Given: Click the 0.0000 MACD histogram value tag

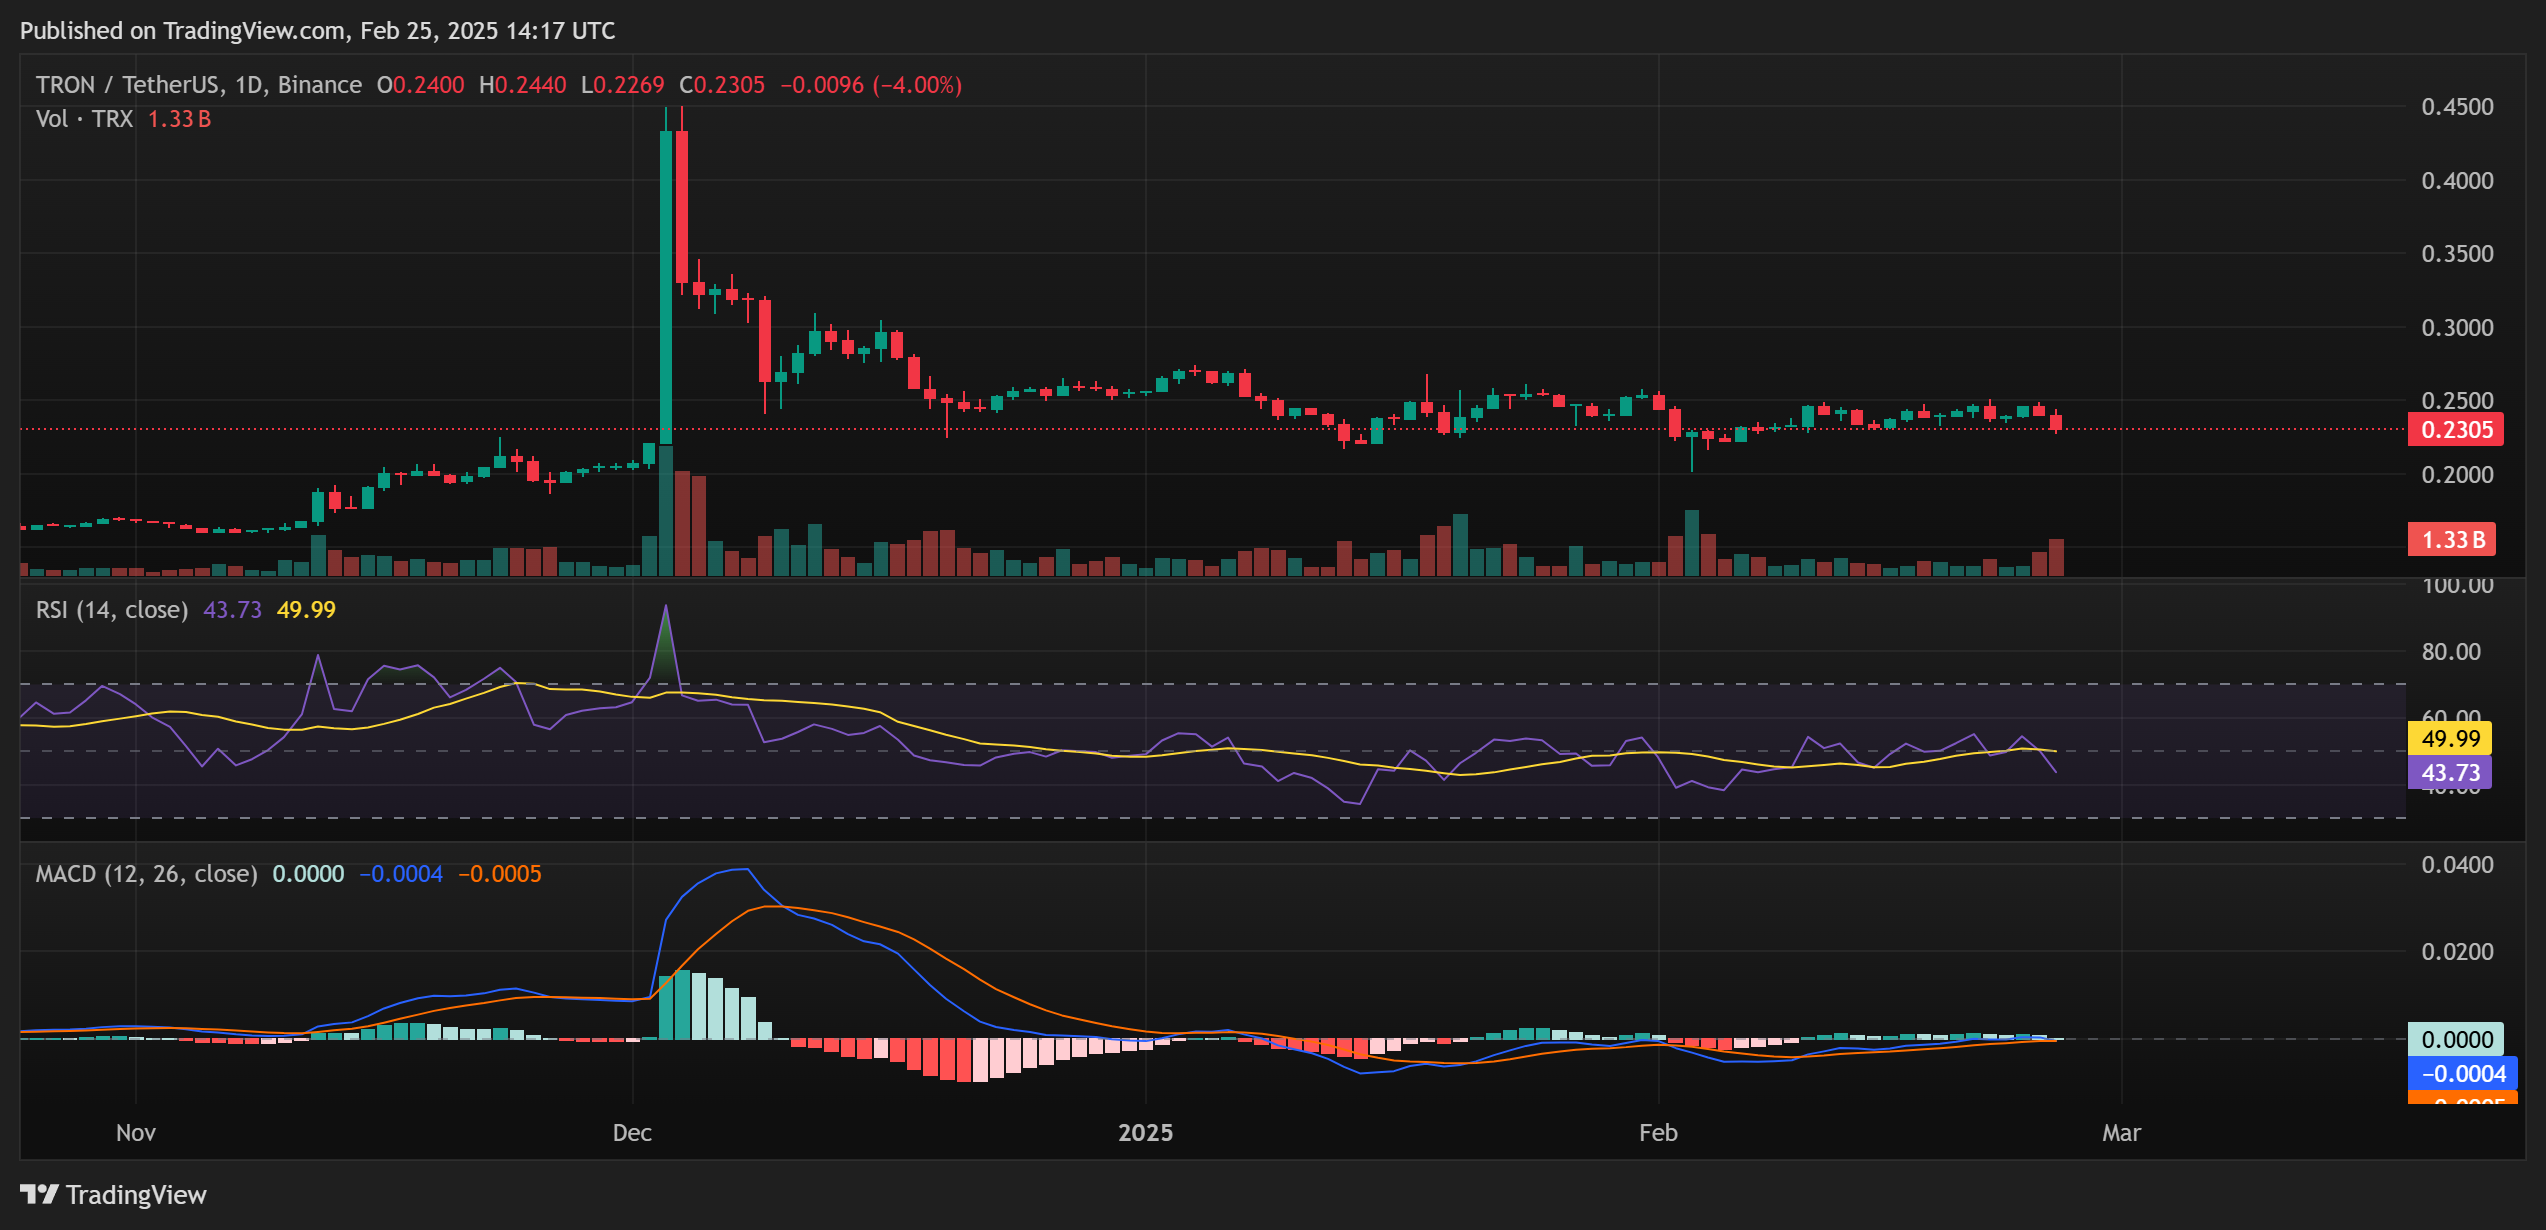Looking at the screenshot, I should (x=2455, y=1040).
